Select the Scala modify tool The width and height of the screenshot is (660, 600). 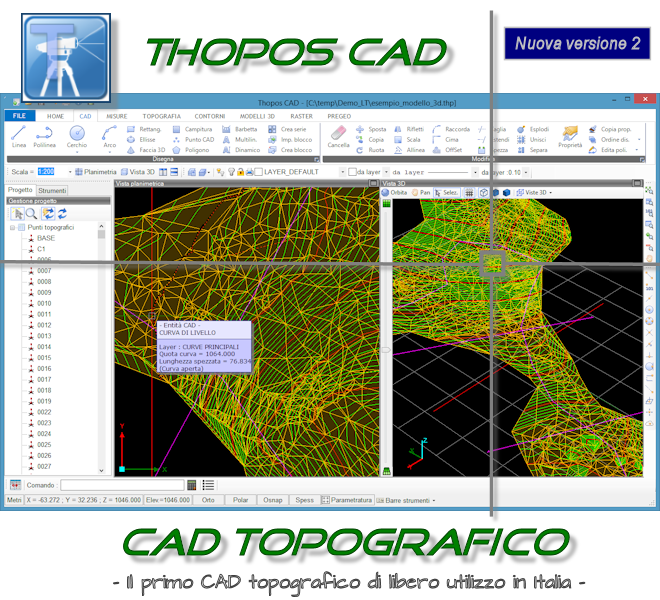(x=407, y=139)
